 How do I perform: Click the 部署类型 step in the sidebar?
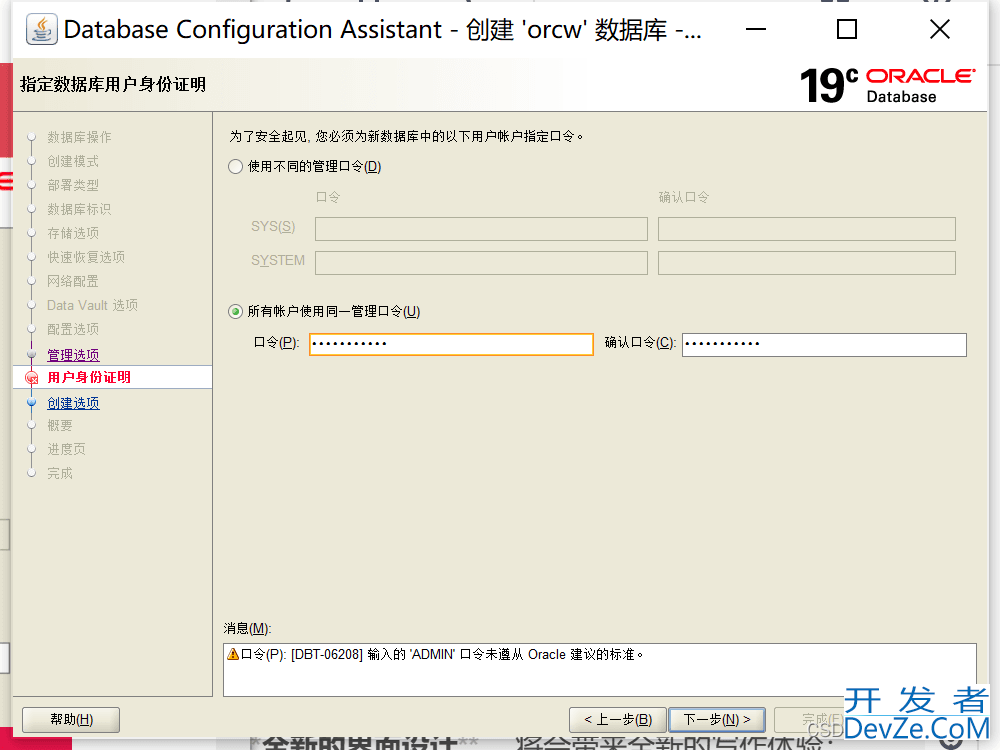tap(73, 185)
